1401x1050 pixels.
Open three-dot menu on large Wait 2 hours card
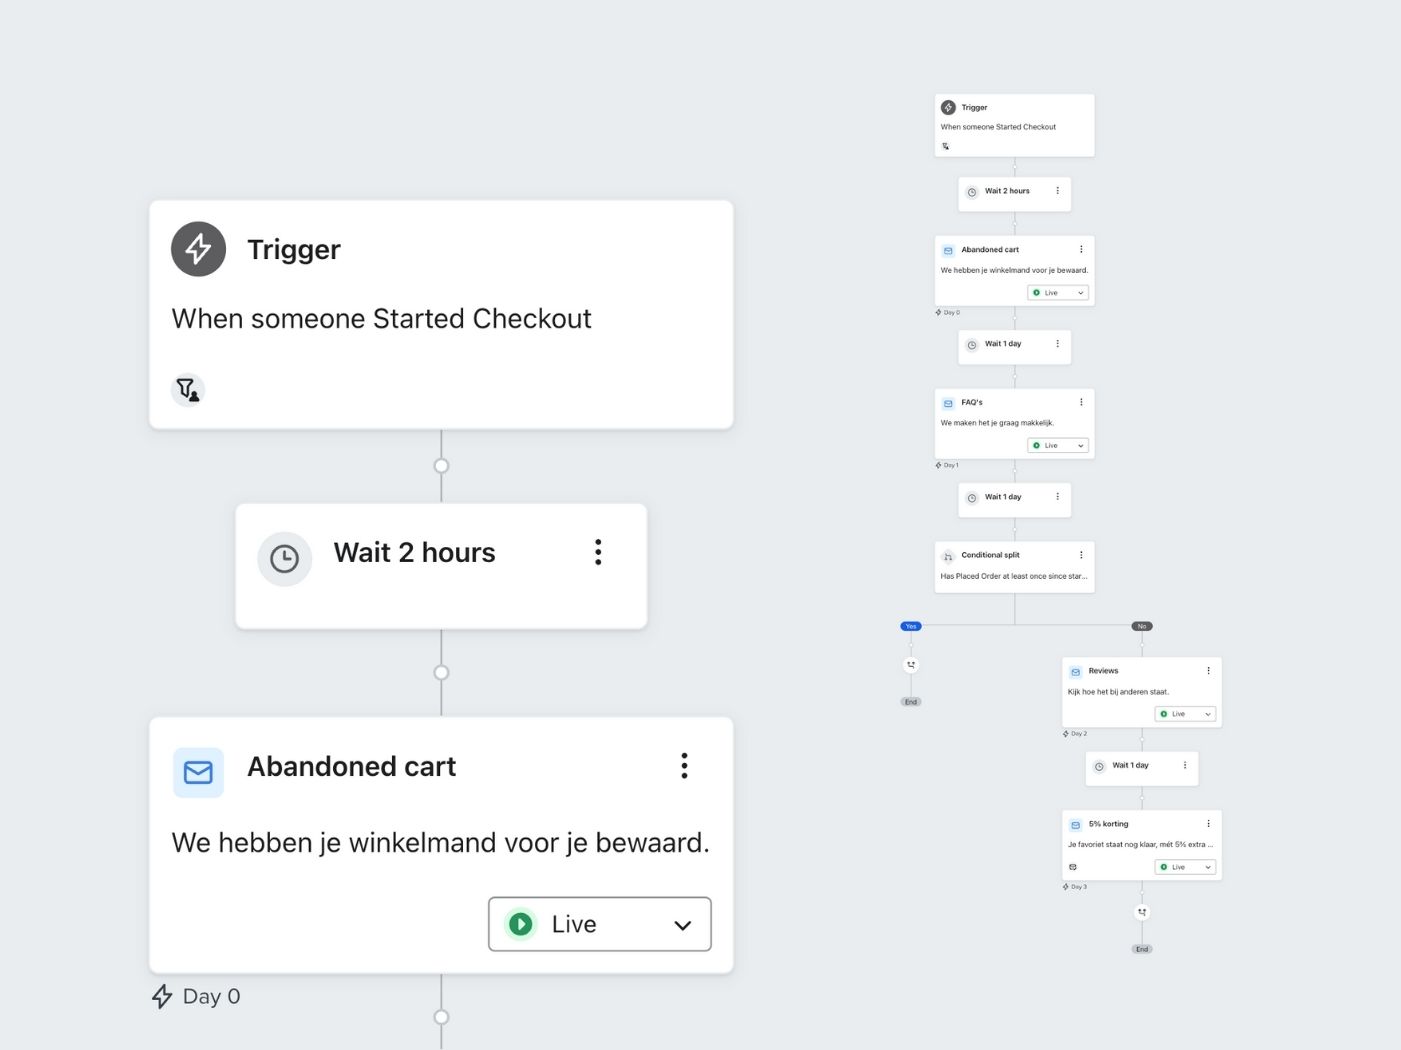click(x=598, y=552)
